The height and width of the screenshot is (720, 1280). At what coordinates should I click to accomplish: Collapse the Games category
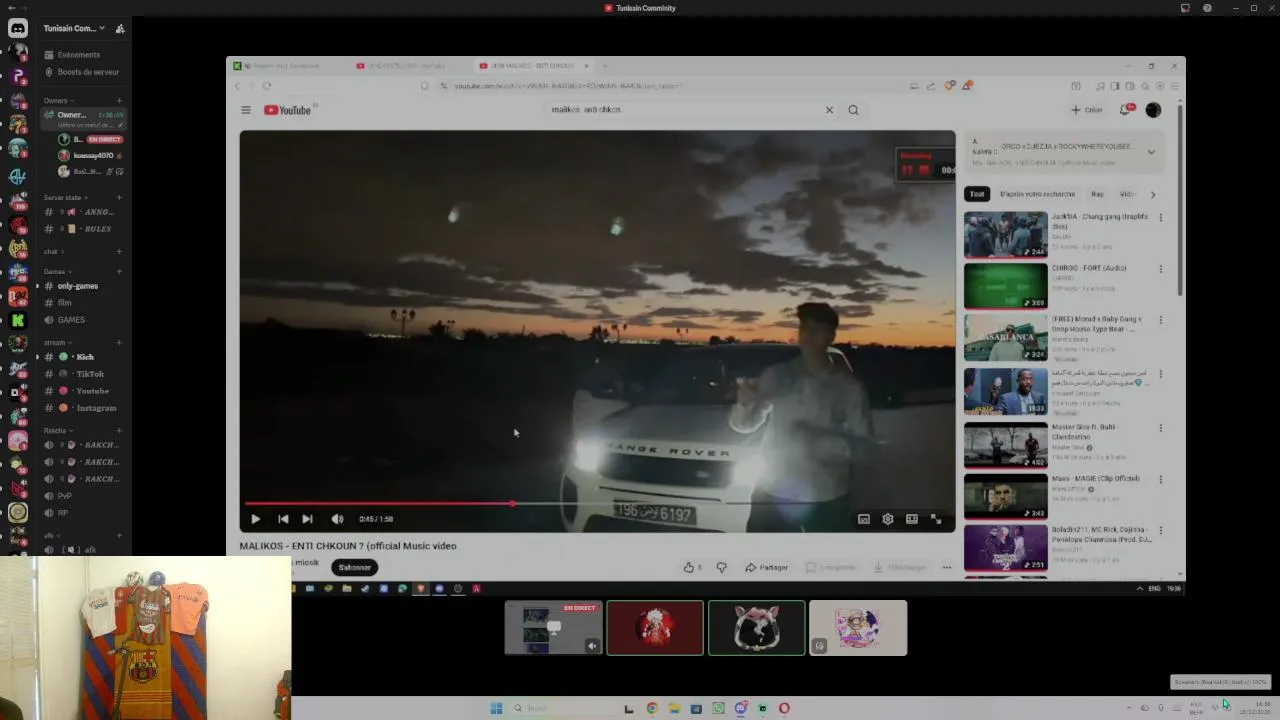[x=56, y=271]
